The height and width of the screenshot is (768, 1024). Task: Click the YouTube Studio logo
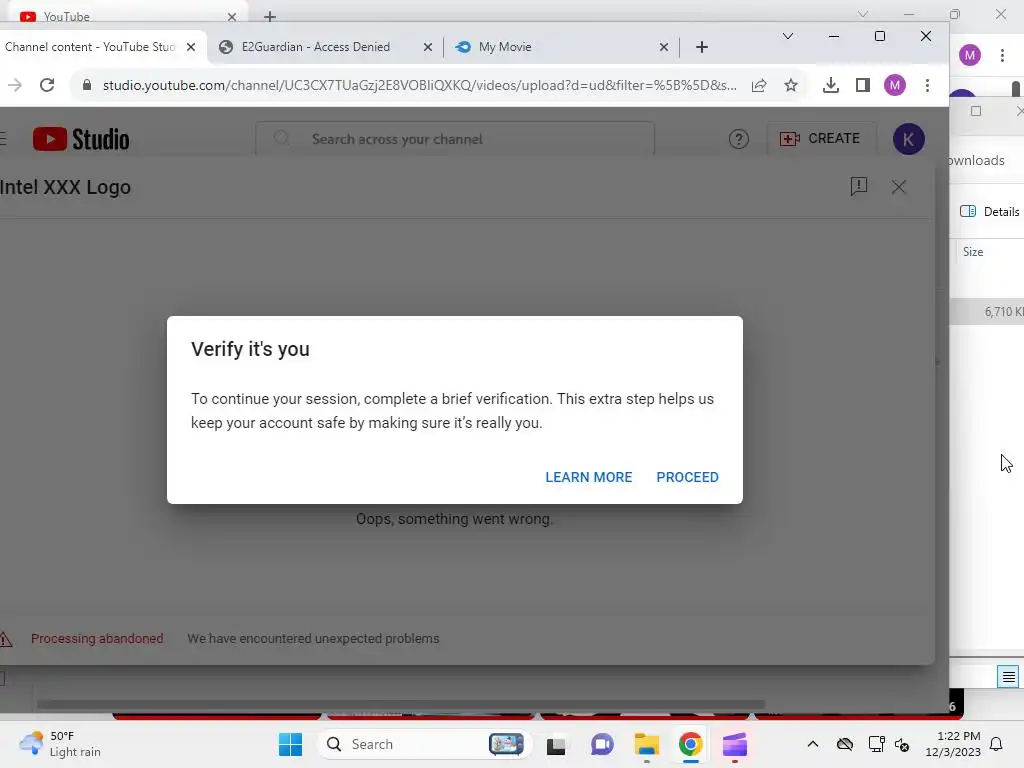(81, 139)
